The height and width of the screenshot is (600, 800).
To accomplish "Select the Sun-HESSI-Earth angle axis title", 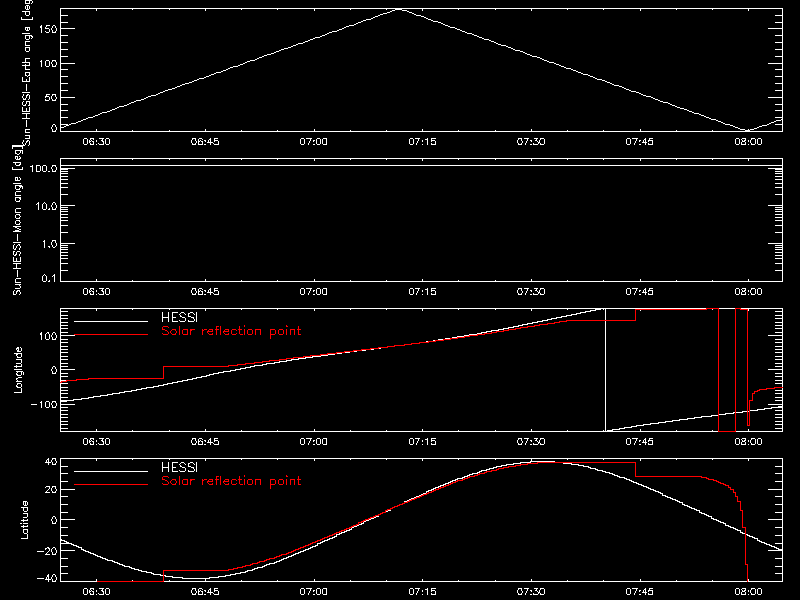I will 27,73.
